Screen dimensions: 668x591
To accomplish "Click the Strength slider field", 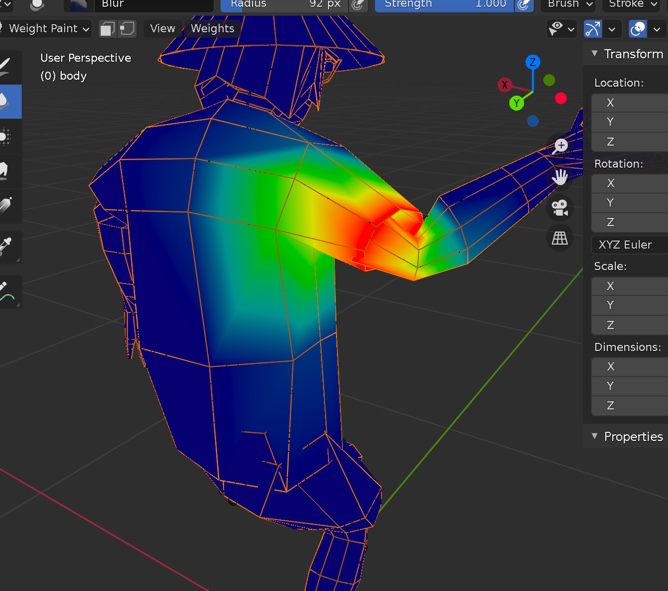I will pyautogui.click(x=443, y=4).
